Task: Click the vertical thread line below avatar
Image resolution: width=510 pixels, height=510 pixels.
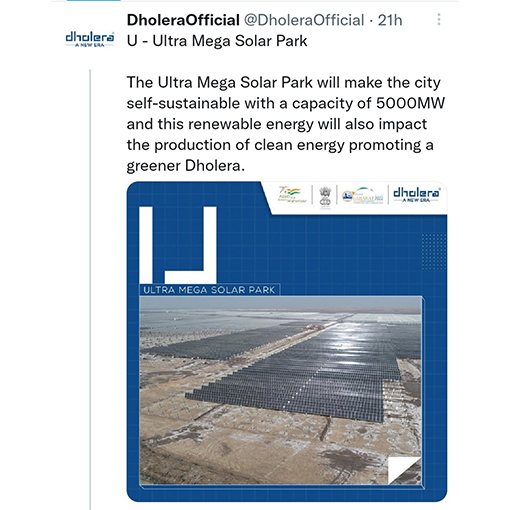Action: tap(90, 289)
